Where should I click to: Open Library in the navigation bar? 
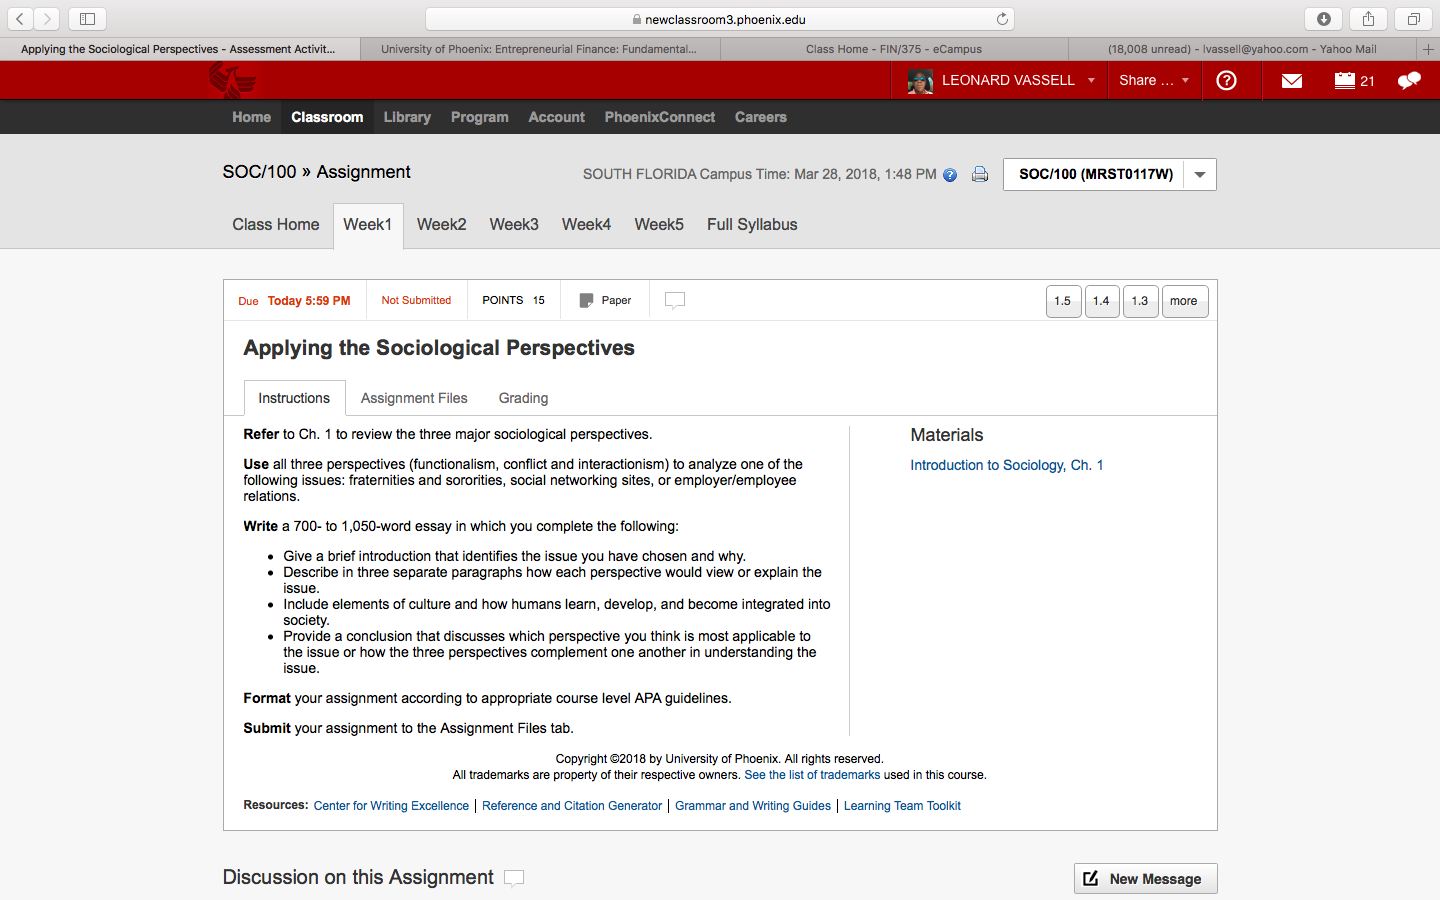407,117
